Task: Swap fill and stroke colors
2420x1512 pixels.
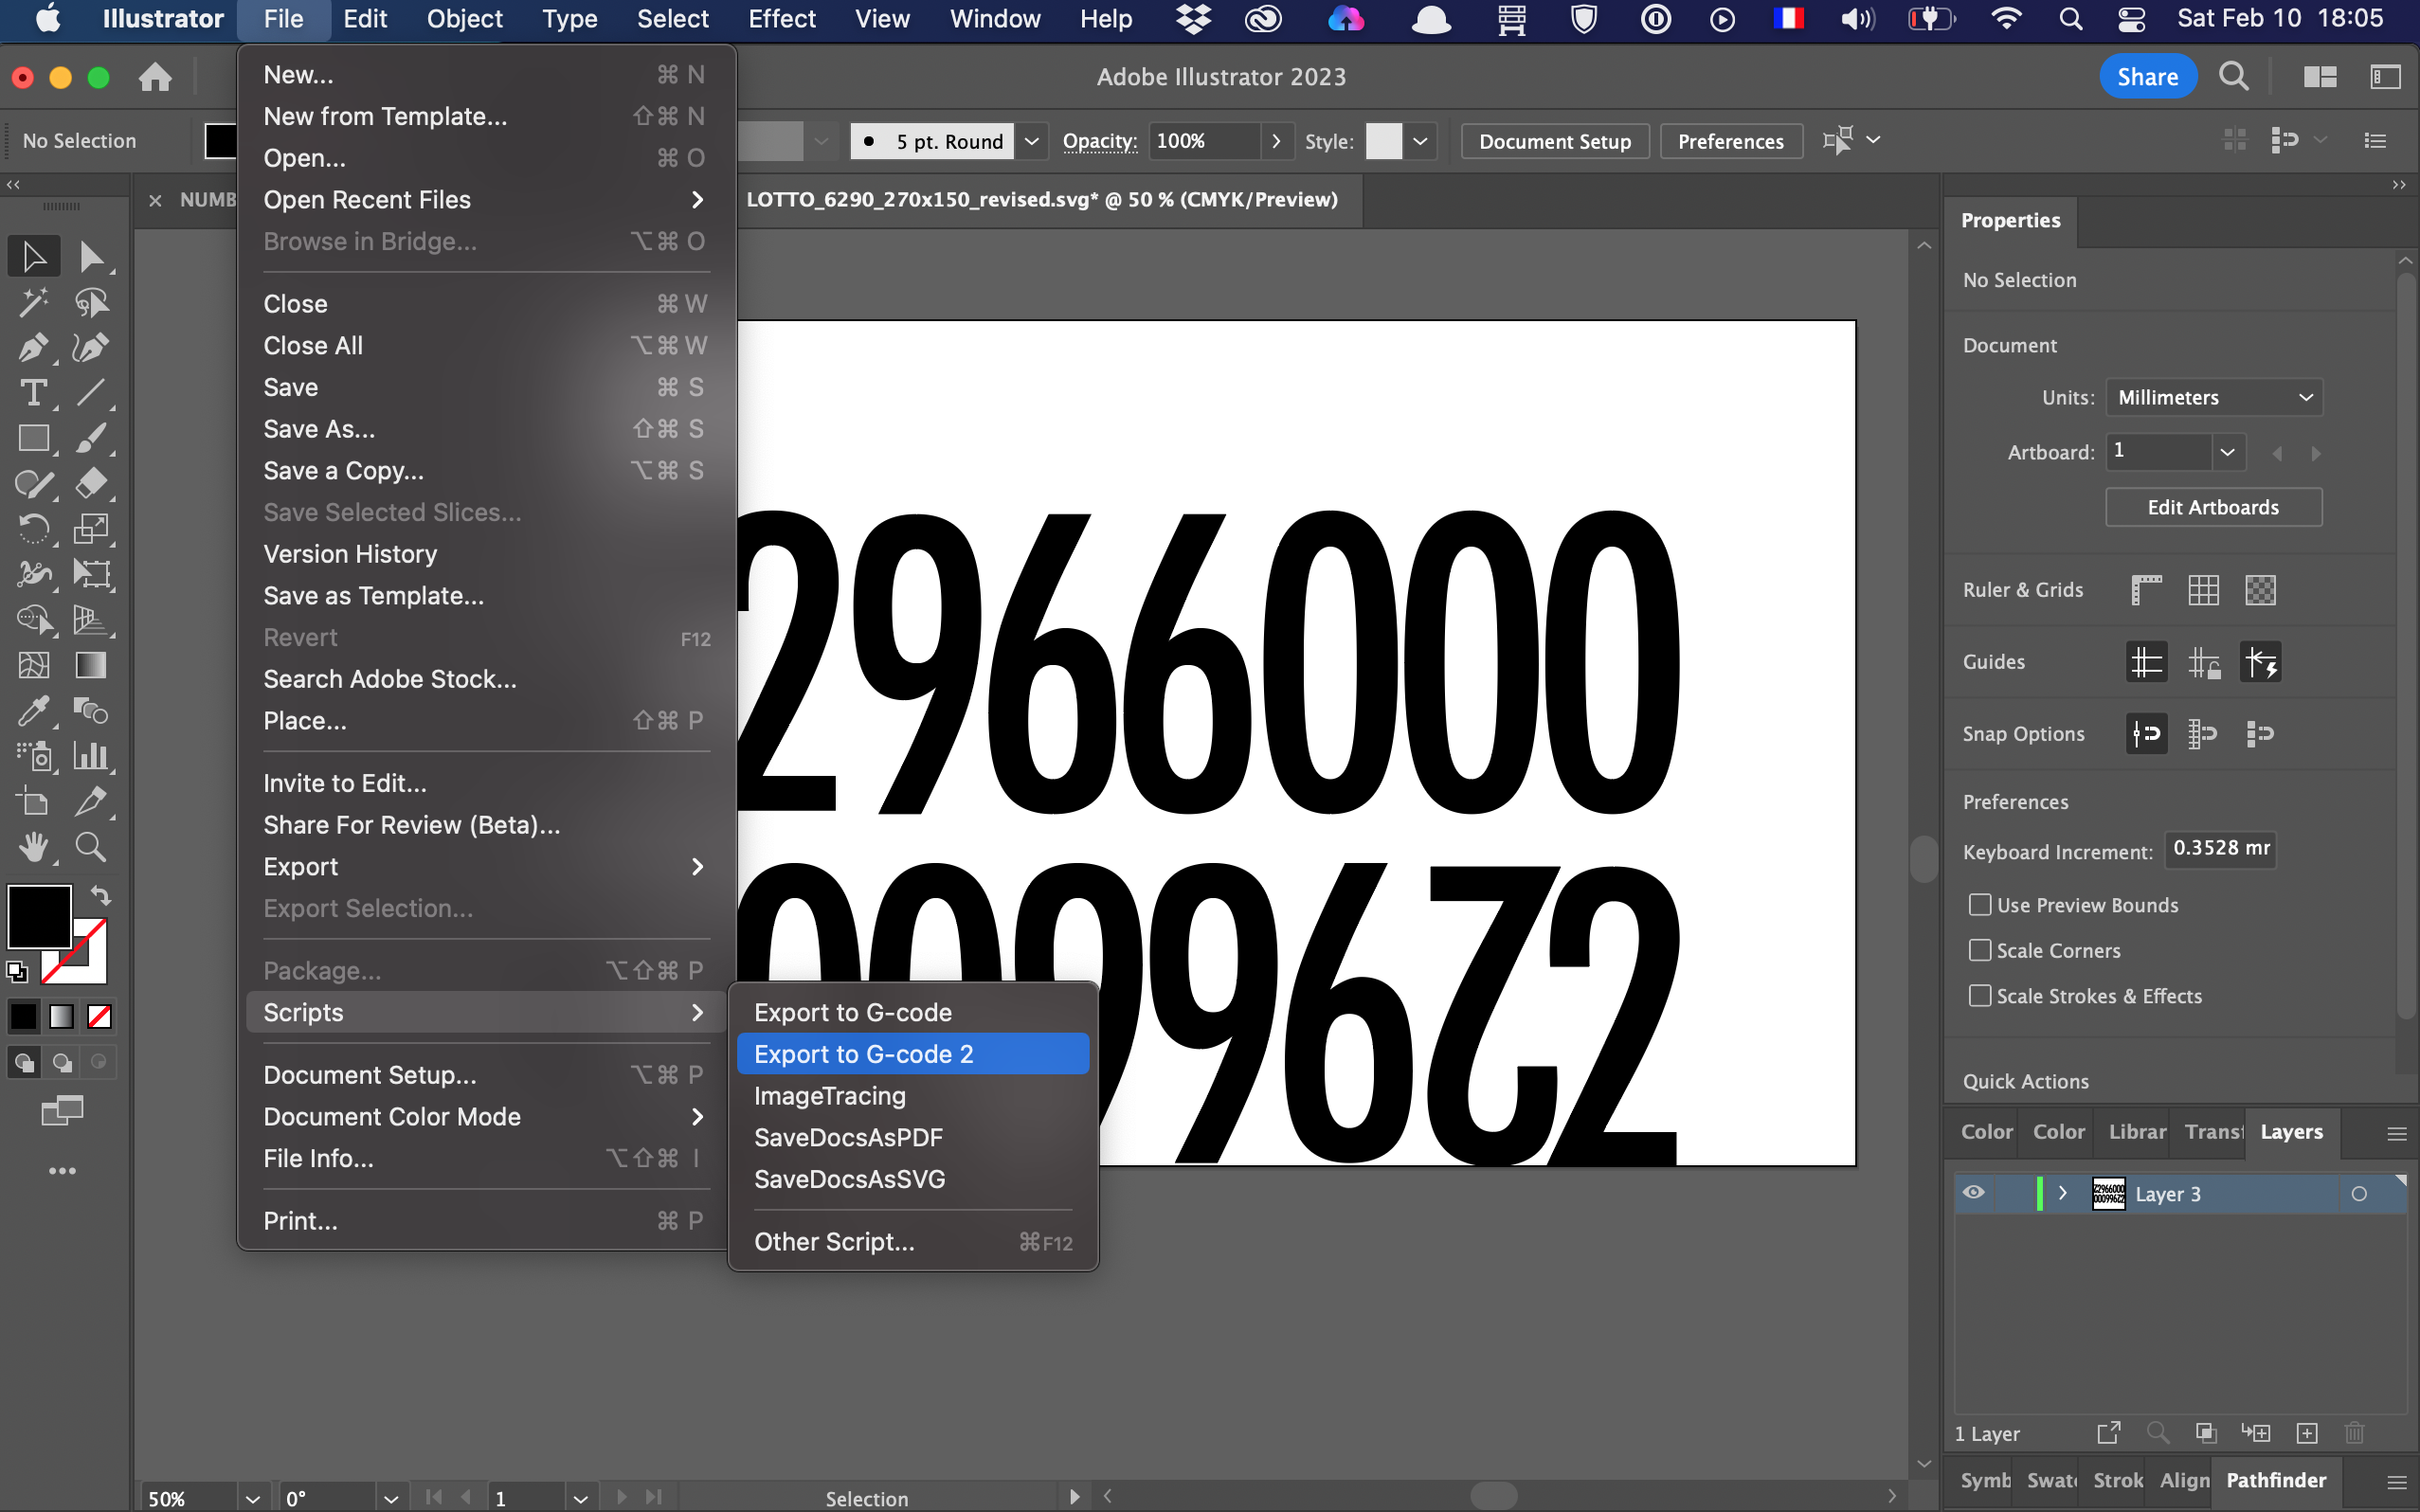Action: point(100,895)
